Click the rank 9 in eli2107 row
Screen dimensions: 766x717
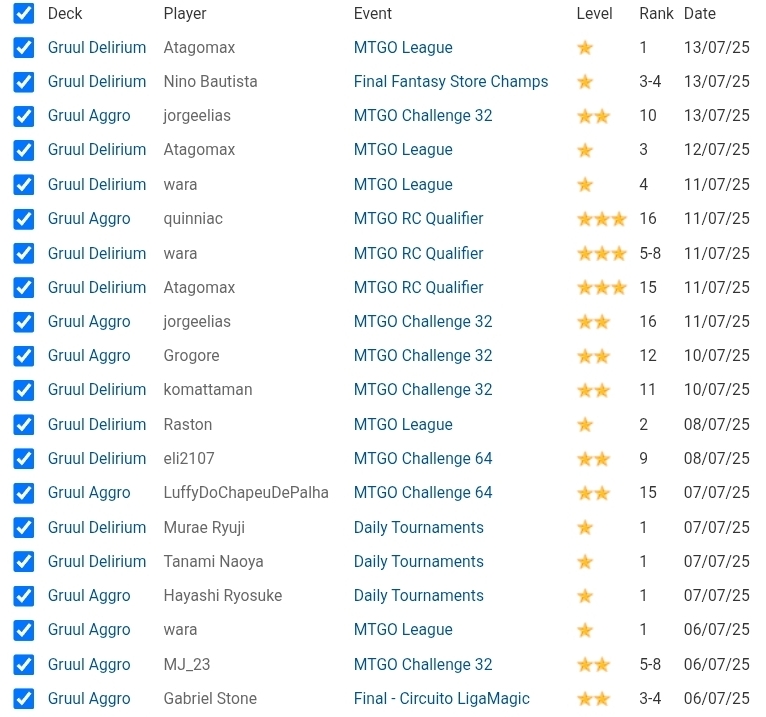[x=643, y=459]
